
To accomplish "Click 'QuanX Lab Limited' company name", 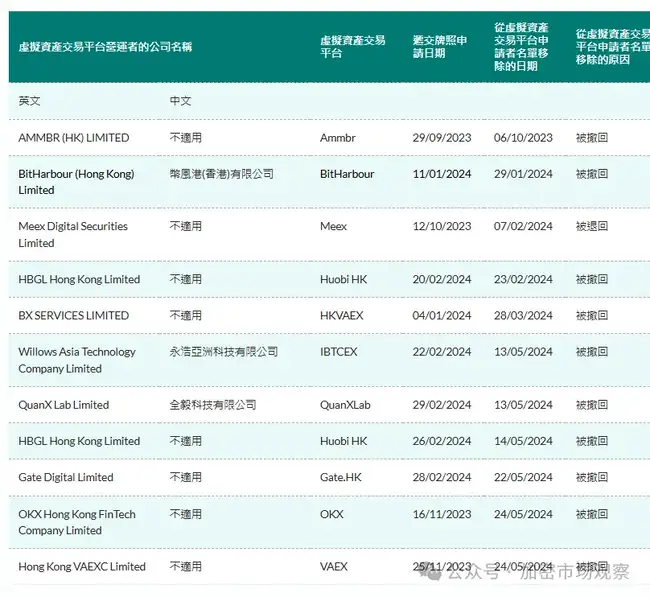I will tap(64, 405).
